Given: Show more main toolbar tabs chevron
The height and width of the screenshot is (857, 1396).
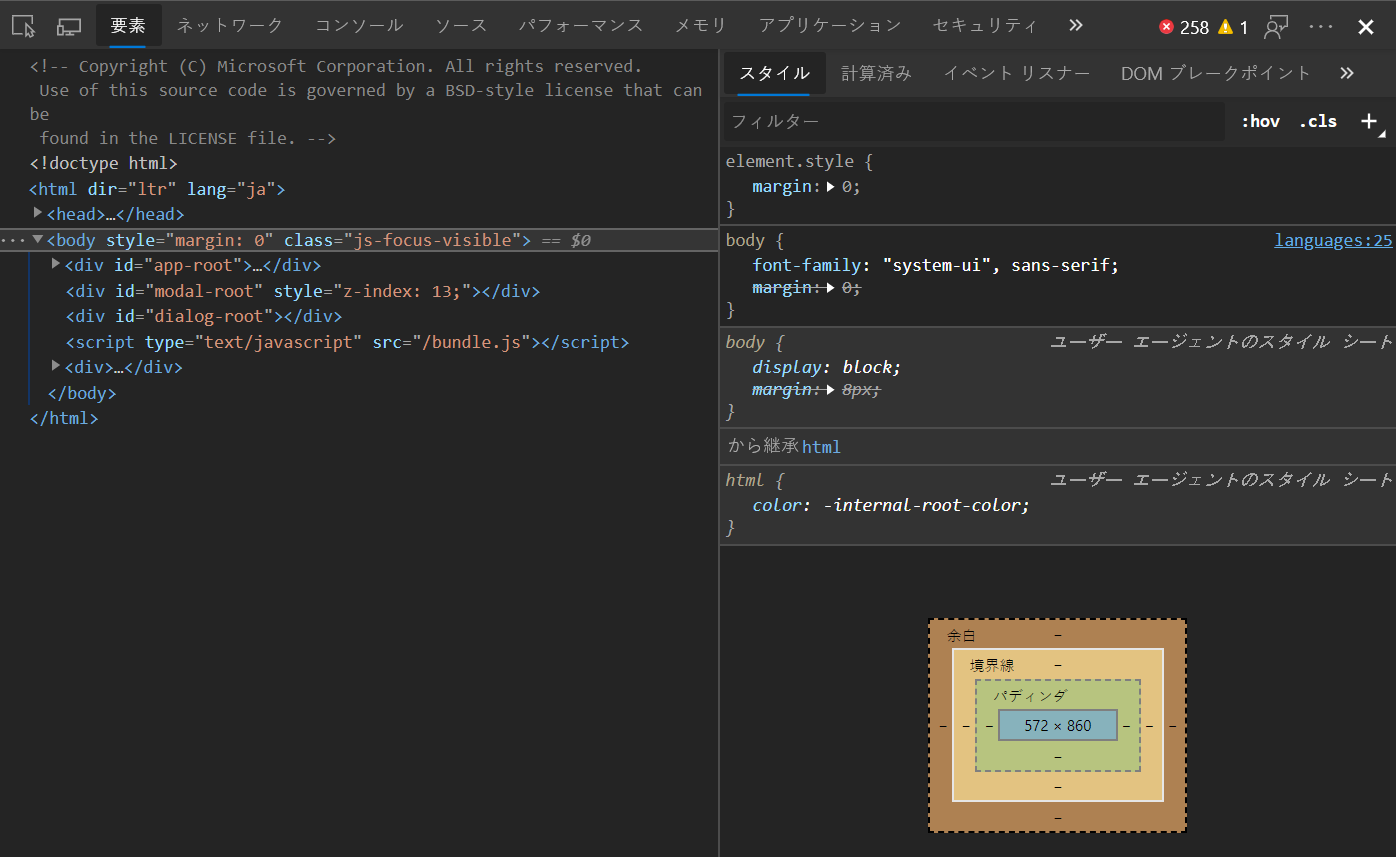Looking at the screenshot, I should point(1076,25).
